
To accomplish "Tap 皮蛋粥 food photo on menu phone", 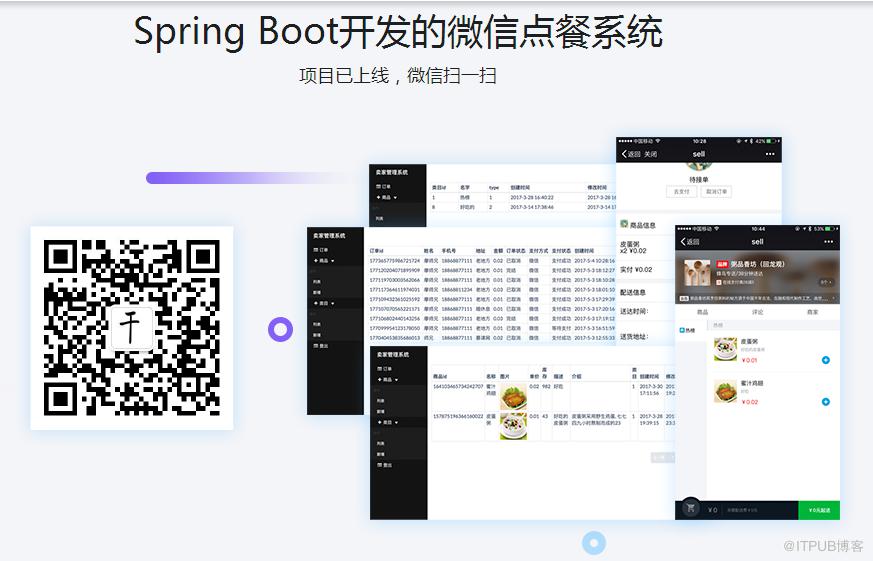I will click(725, 350).
